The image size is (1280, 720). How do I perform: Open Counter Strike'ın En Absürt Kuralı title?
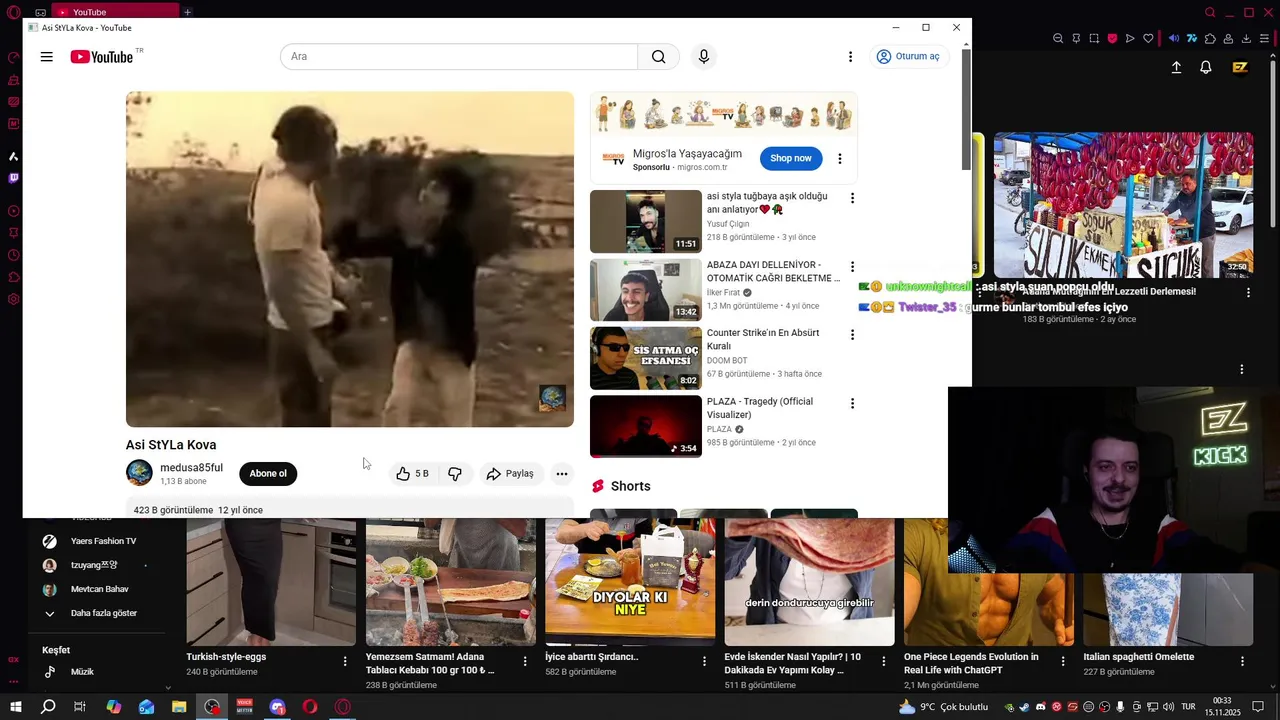coord(763,339)
